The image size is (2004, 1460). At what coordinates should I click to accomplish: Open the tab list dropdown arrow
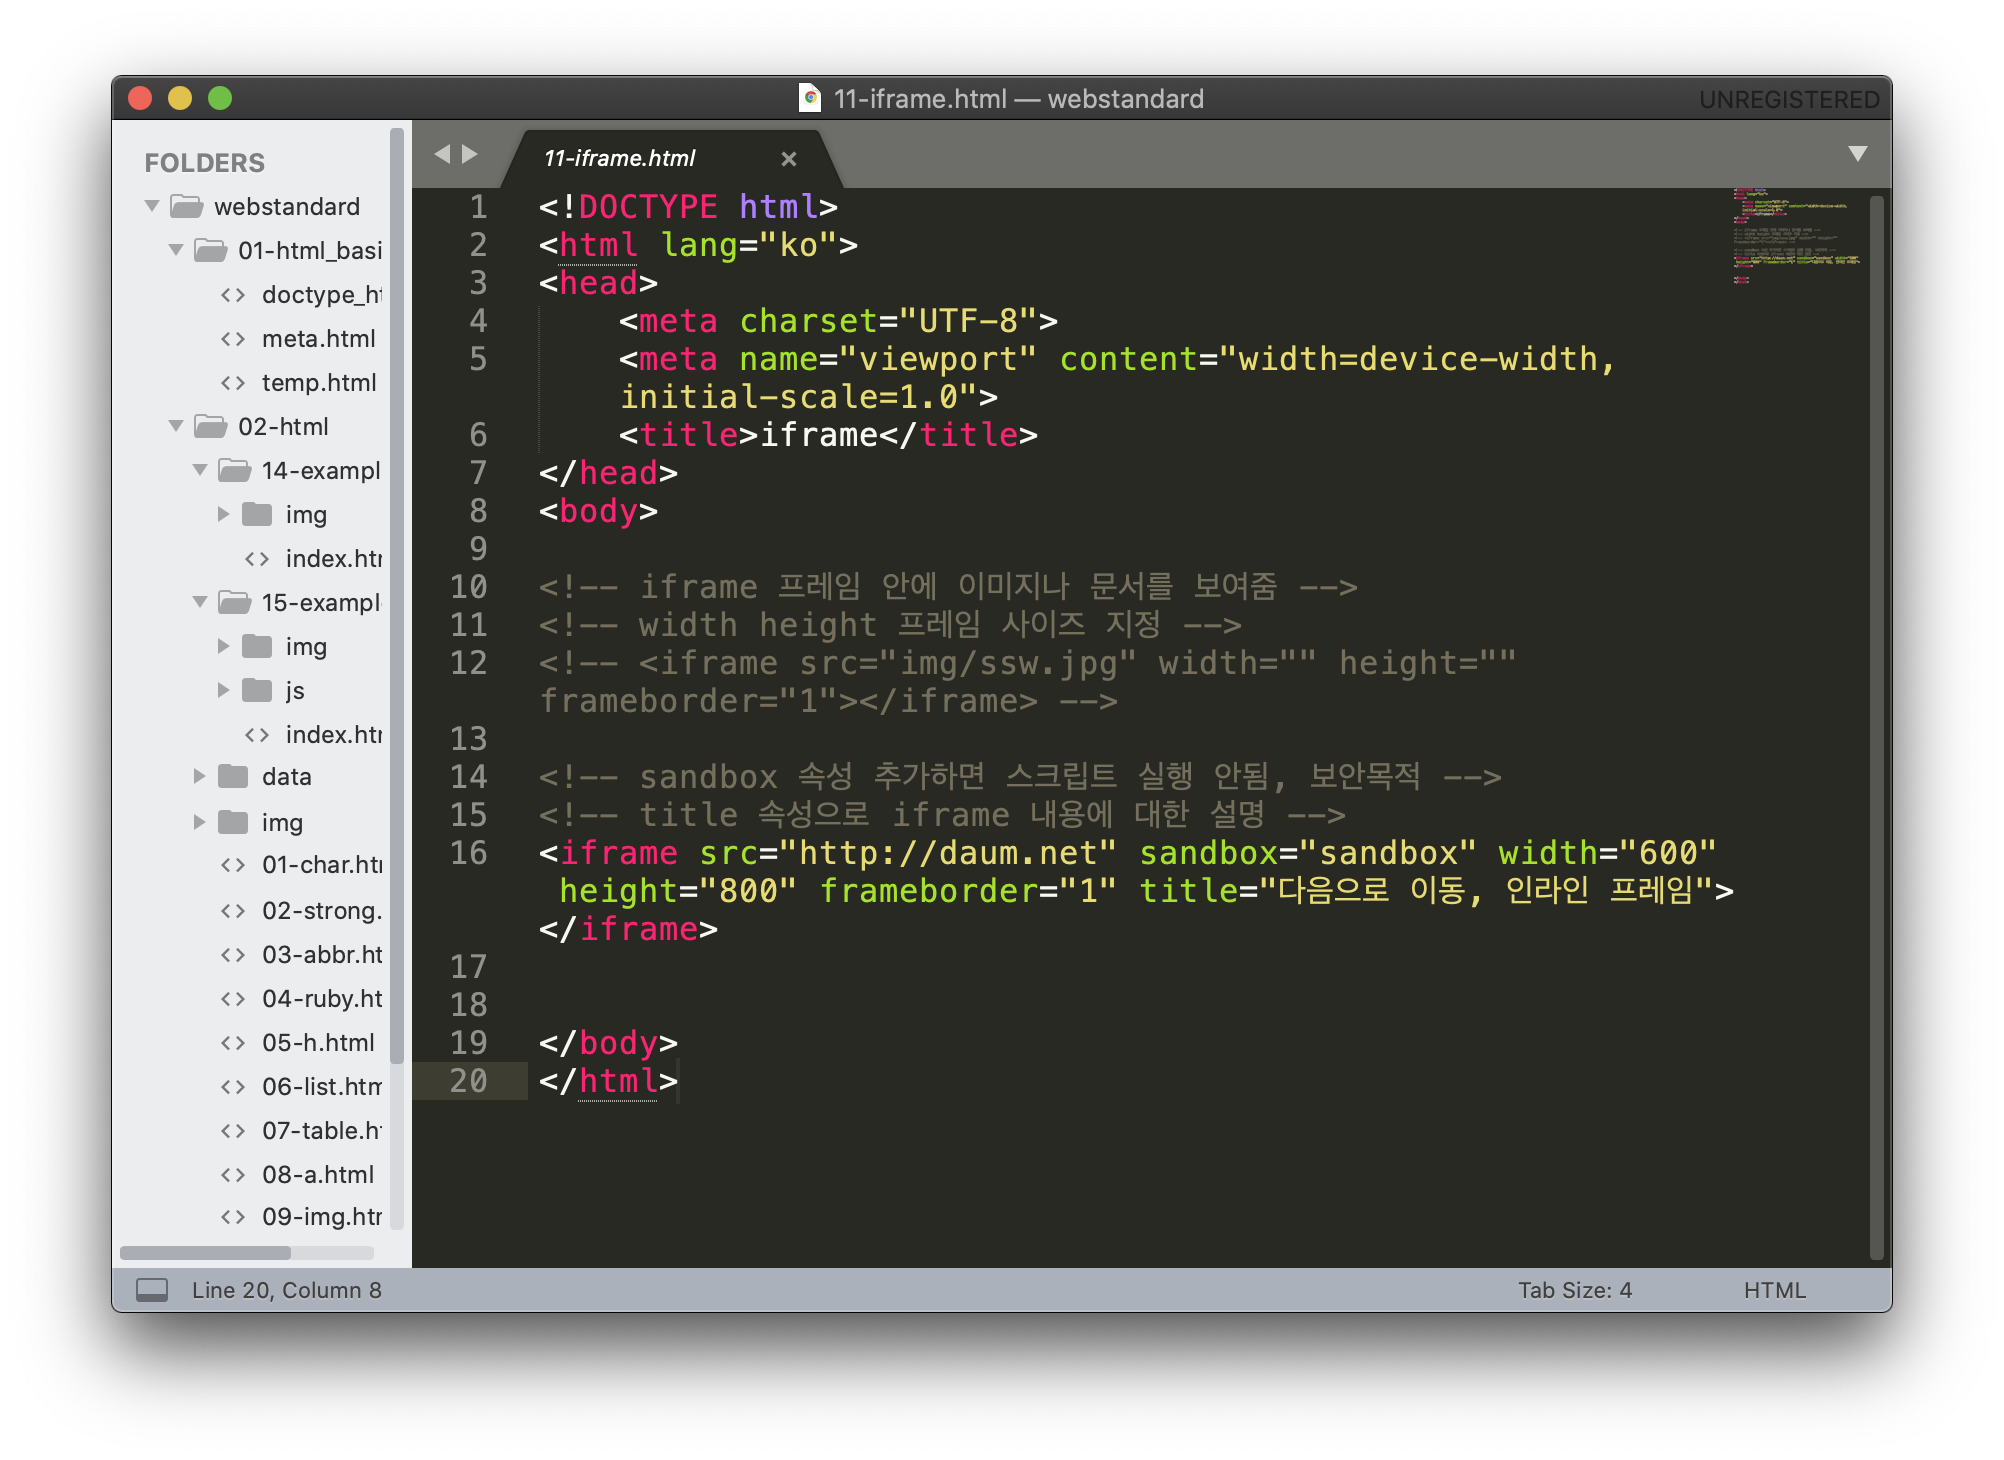click(1858, 154)
